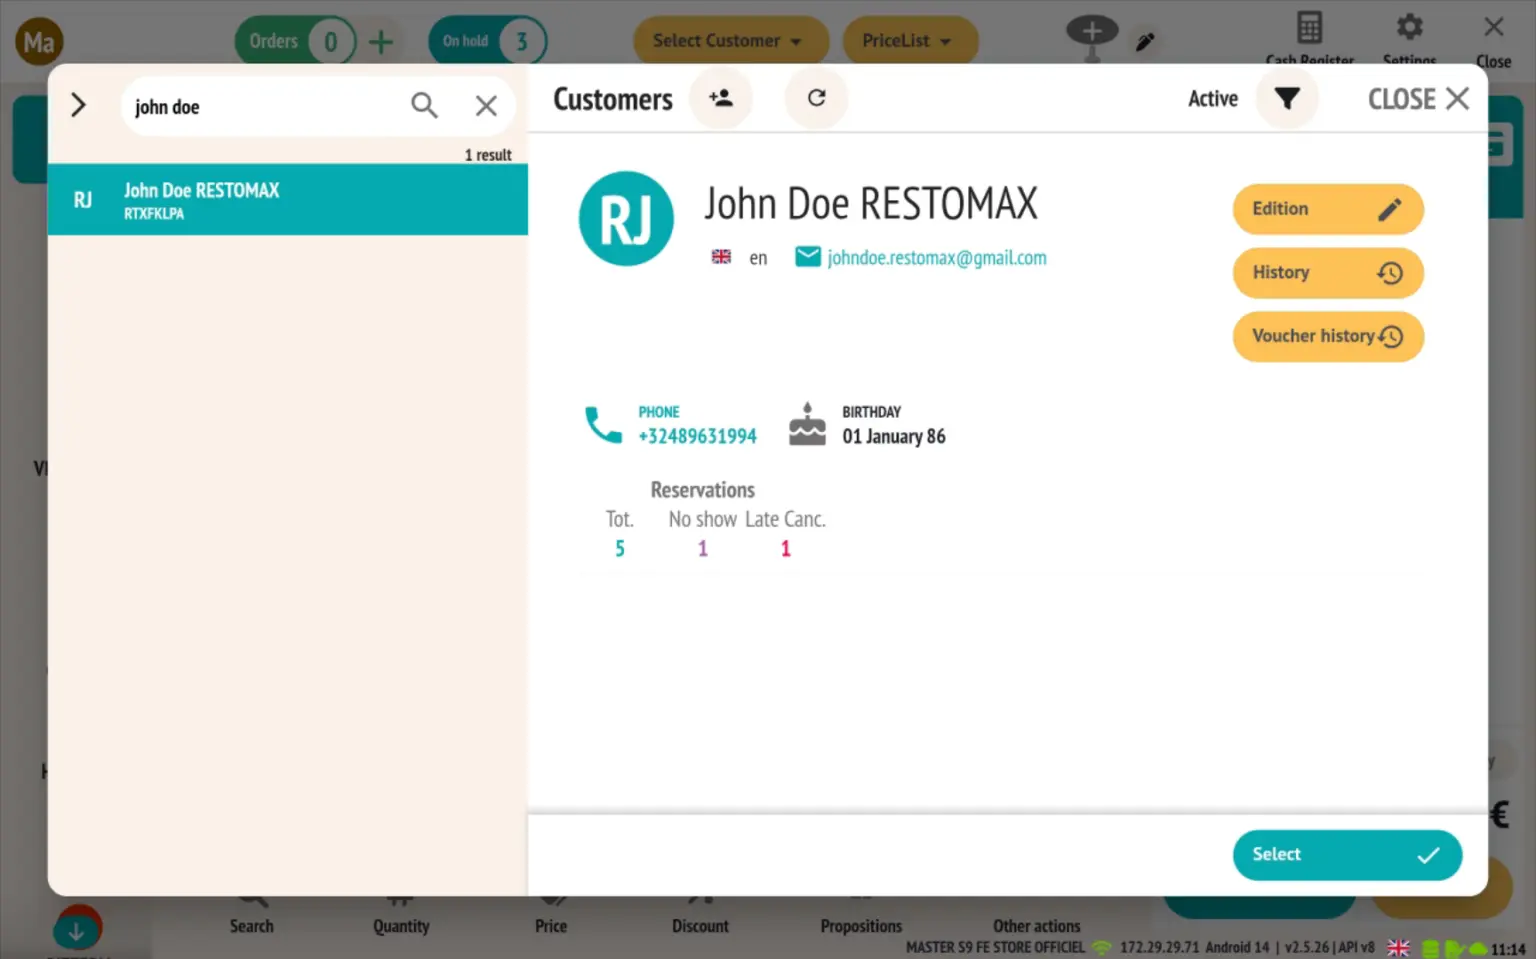
Task: Click the email envelope icon
Action: 808,257
